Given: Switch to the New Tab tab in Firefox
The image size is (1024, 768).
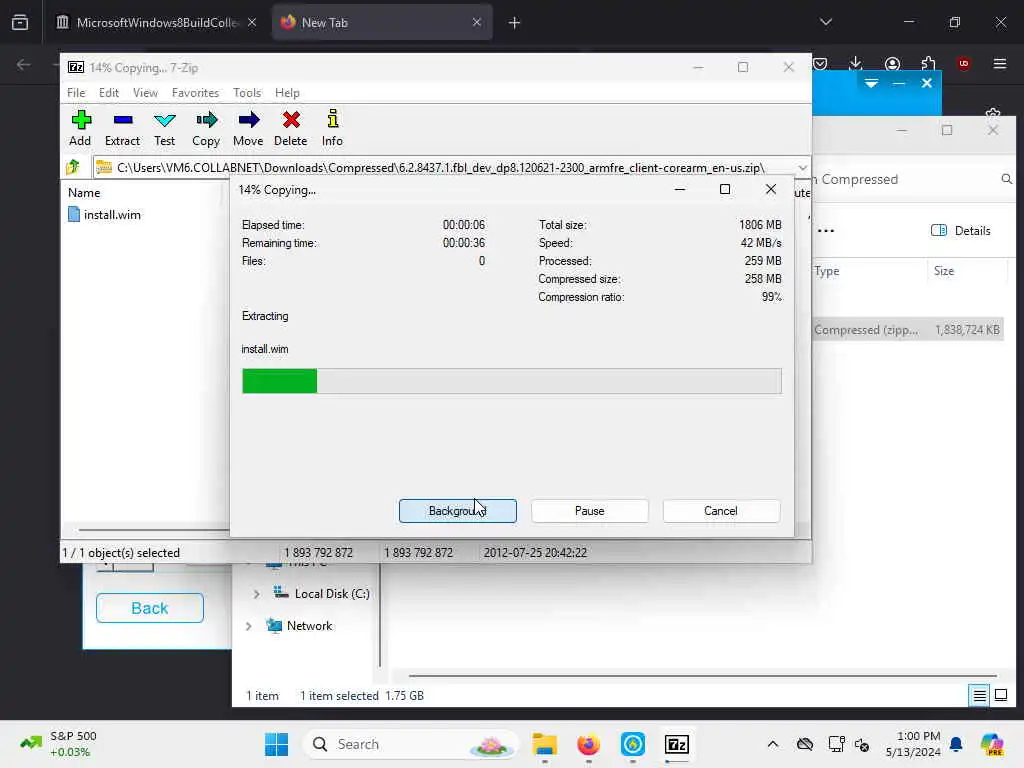Looking at the screenshot, I should (x=381, y=22).
